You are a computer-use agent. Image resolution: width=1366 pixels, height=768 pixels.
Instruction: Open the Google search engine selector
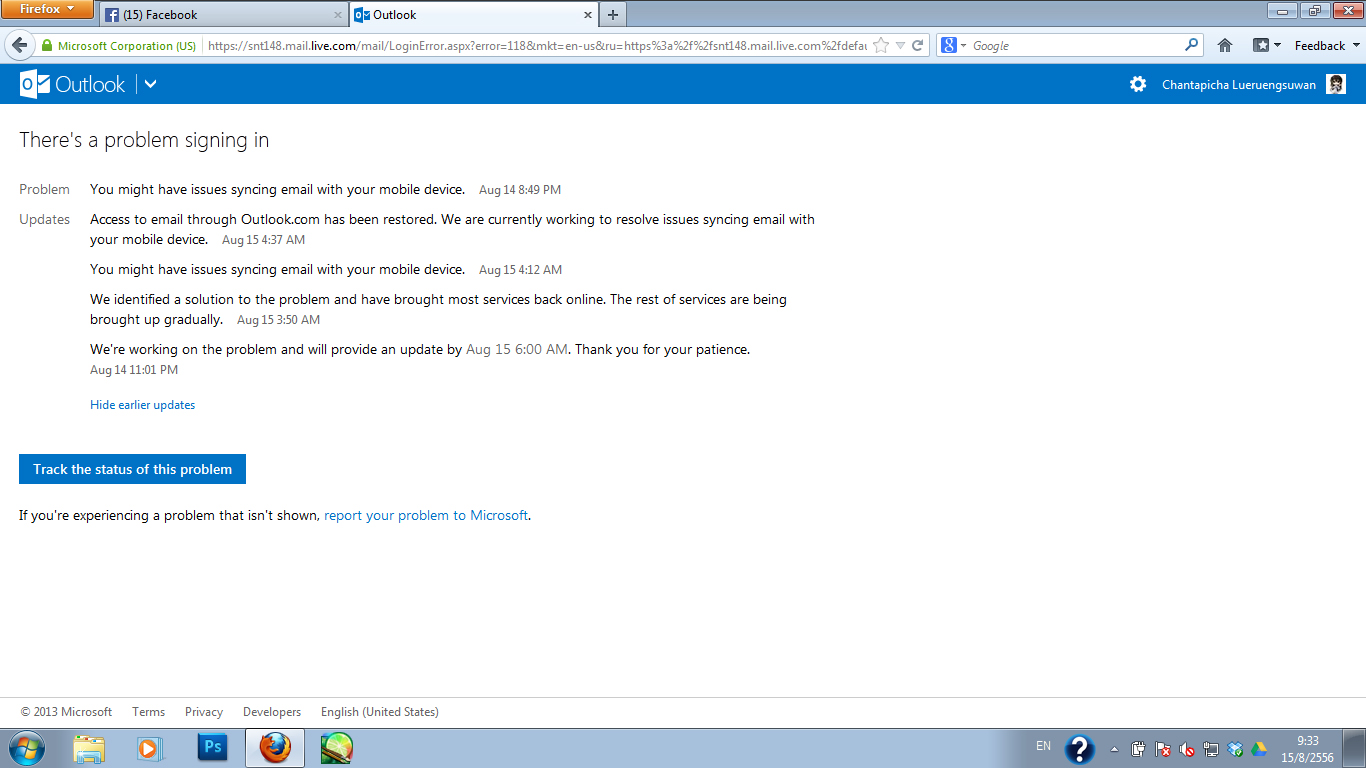click(953, 46)
